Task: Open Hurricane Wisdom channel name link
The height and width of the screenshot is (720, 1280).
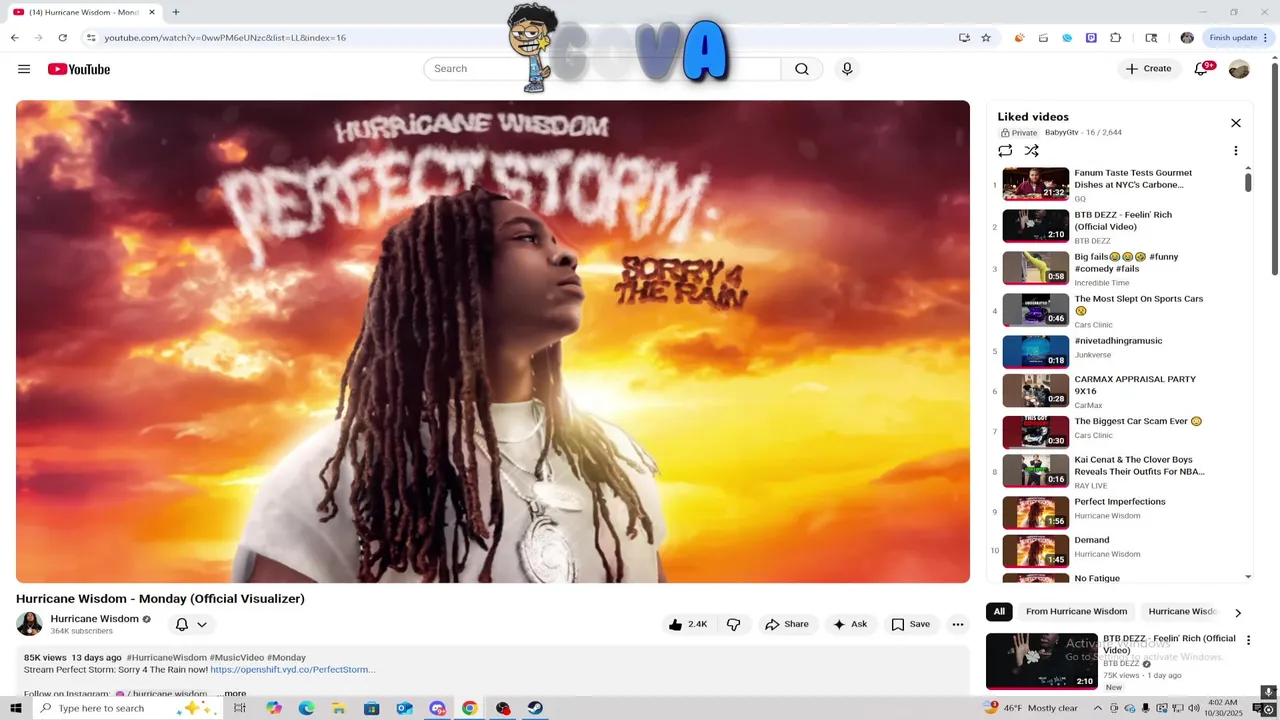Action: (95, 619)
